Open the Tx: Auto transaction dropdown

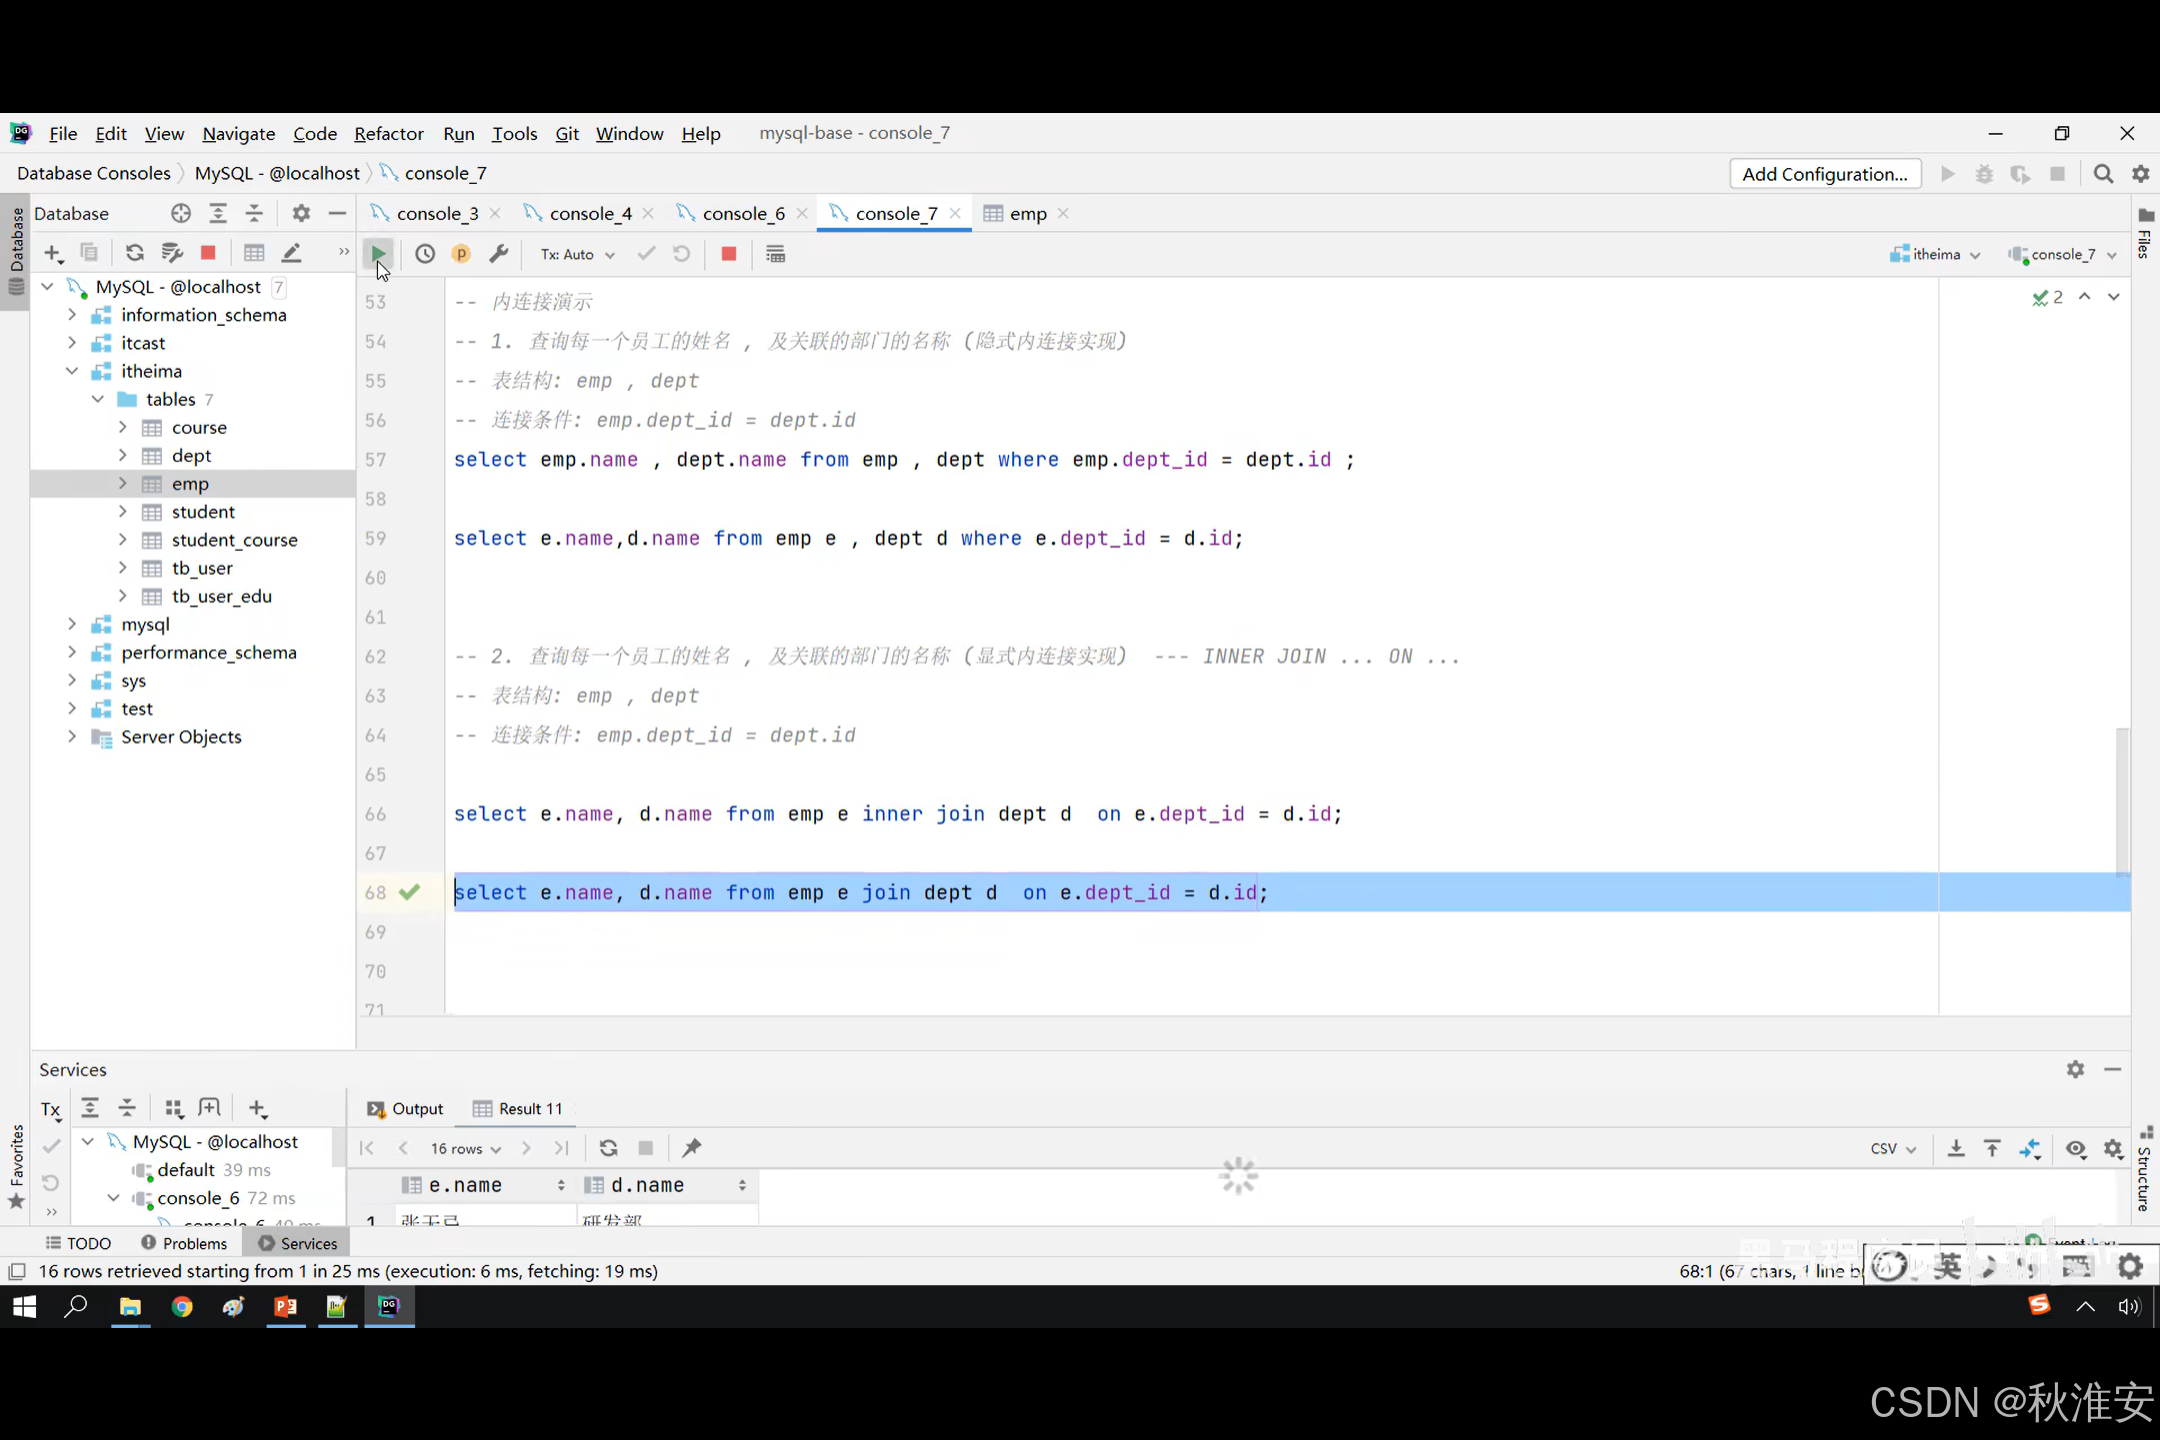click(x=577, y=254)
